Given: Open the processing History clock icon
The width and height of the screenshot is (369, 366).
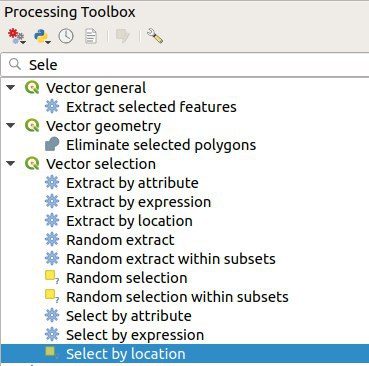Looking at the screenshot, I should coord(66,36).
